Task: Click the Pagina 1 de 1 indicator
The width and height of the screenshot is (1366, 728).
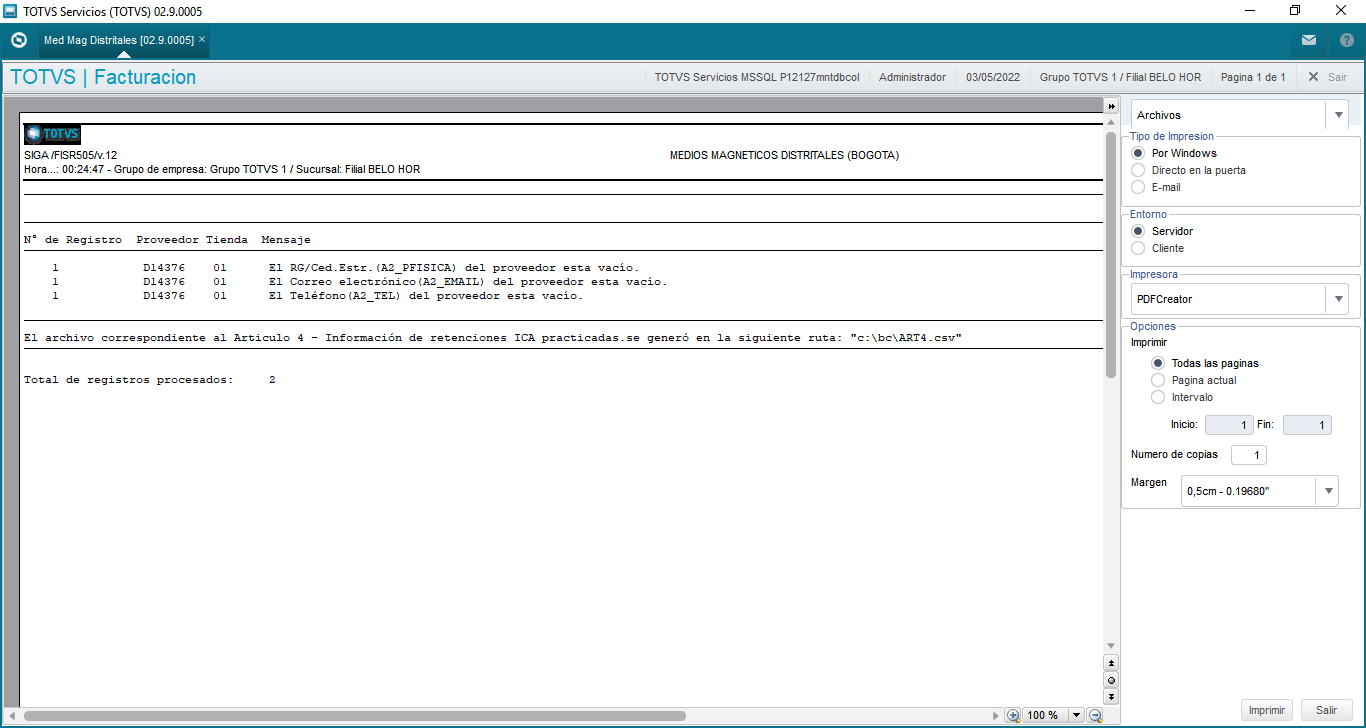Action: (1253, 77)
